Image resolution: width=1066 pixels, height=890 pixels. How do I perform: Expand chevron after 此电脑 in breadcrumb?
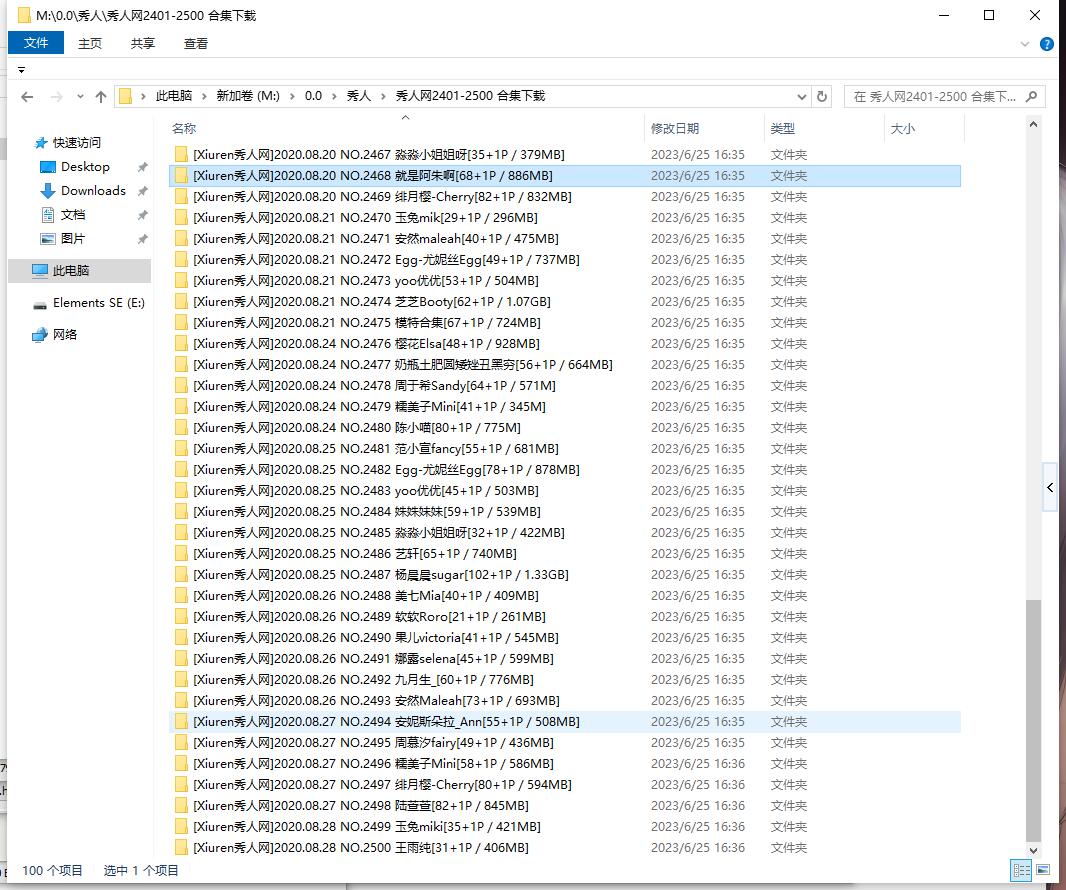tap(204, 97)
